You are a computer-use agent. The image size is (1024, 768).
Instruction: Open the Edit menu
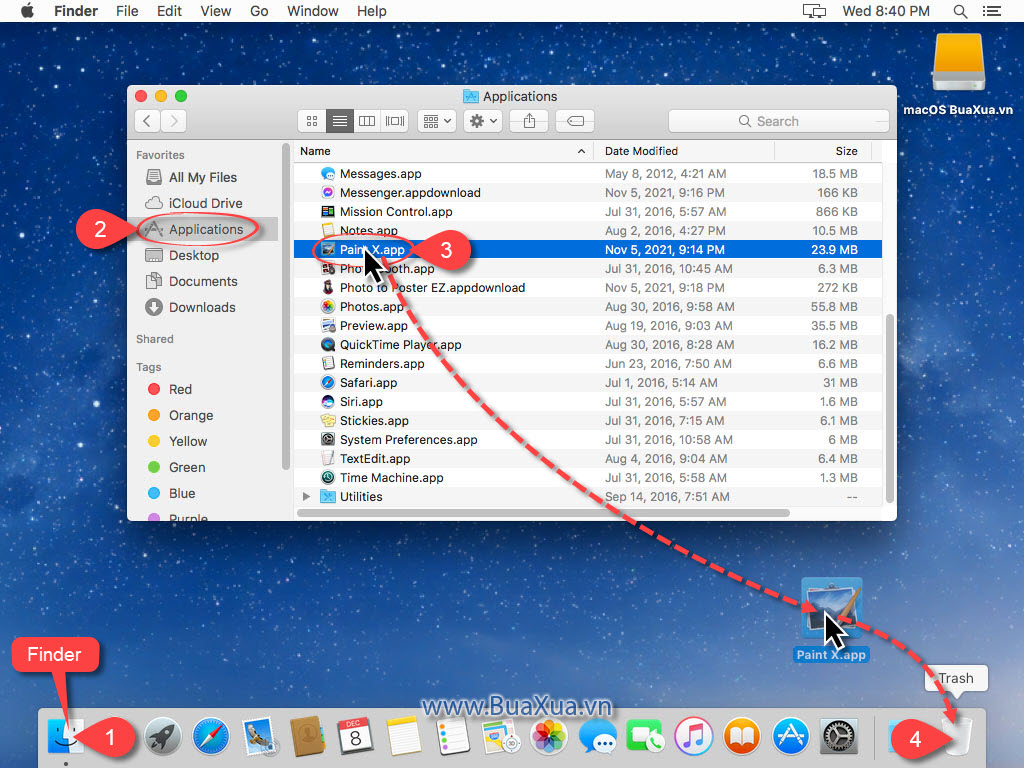click(x=169, y=11)
